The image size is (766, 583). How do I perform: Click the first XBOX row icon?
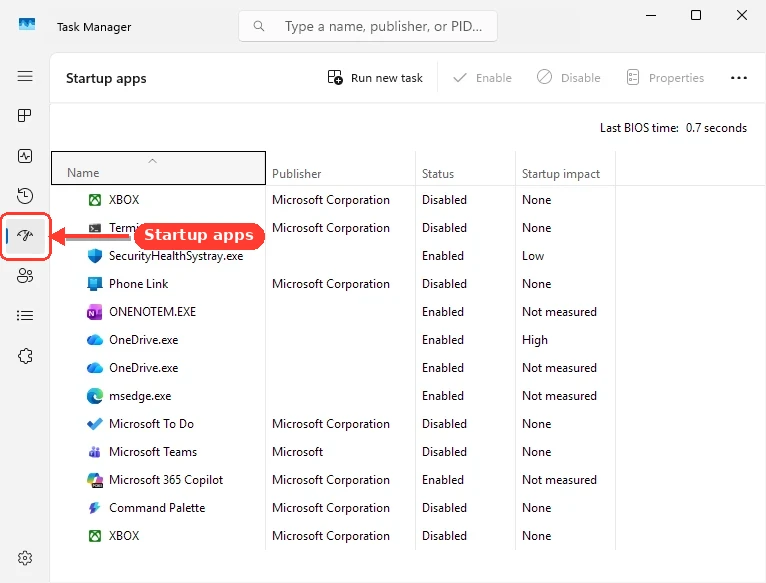(95, 200)
